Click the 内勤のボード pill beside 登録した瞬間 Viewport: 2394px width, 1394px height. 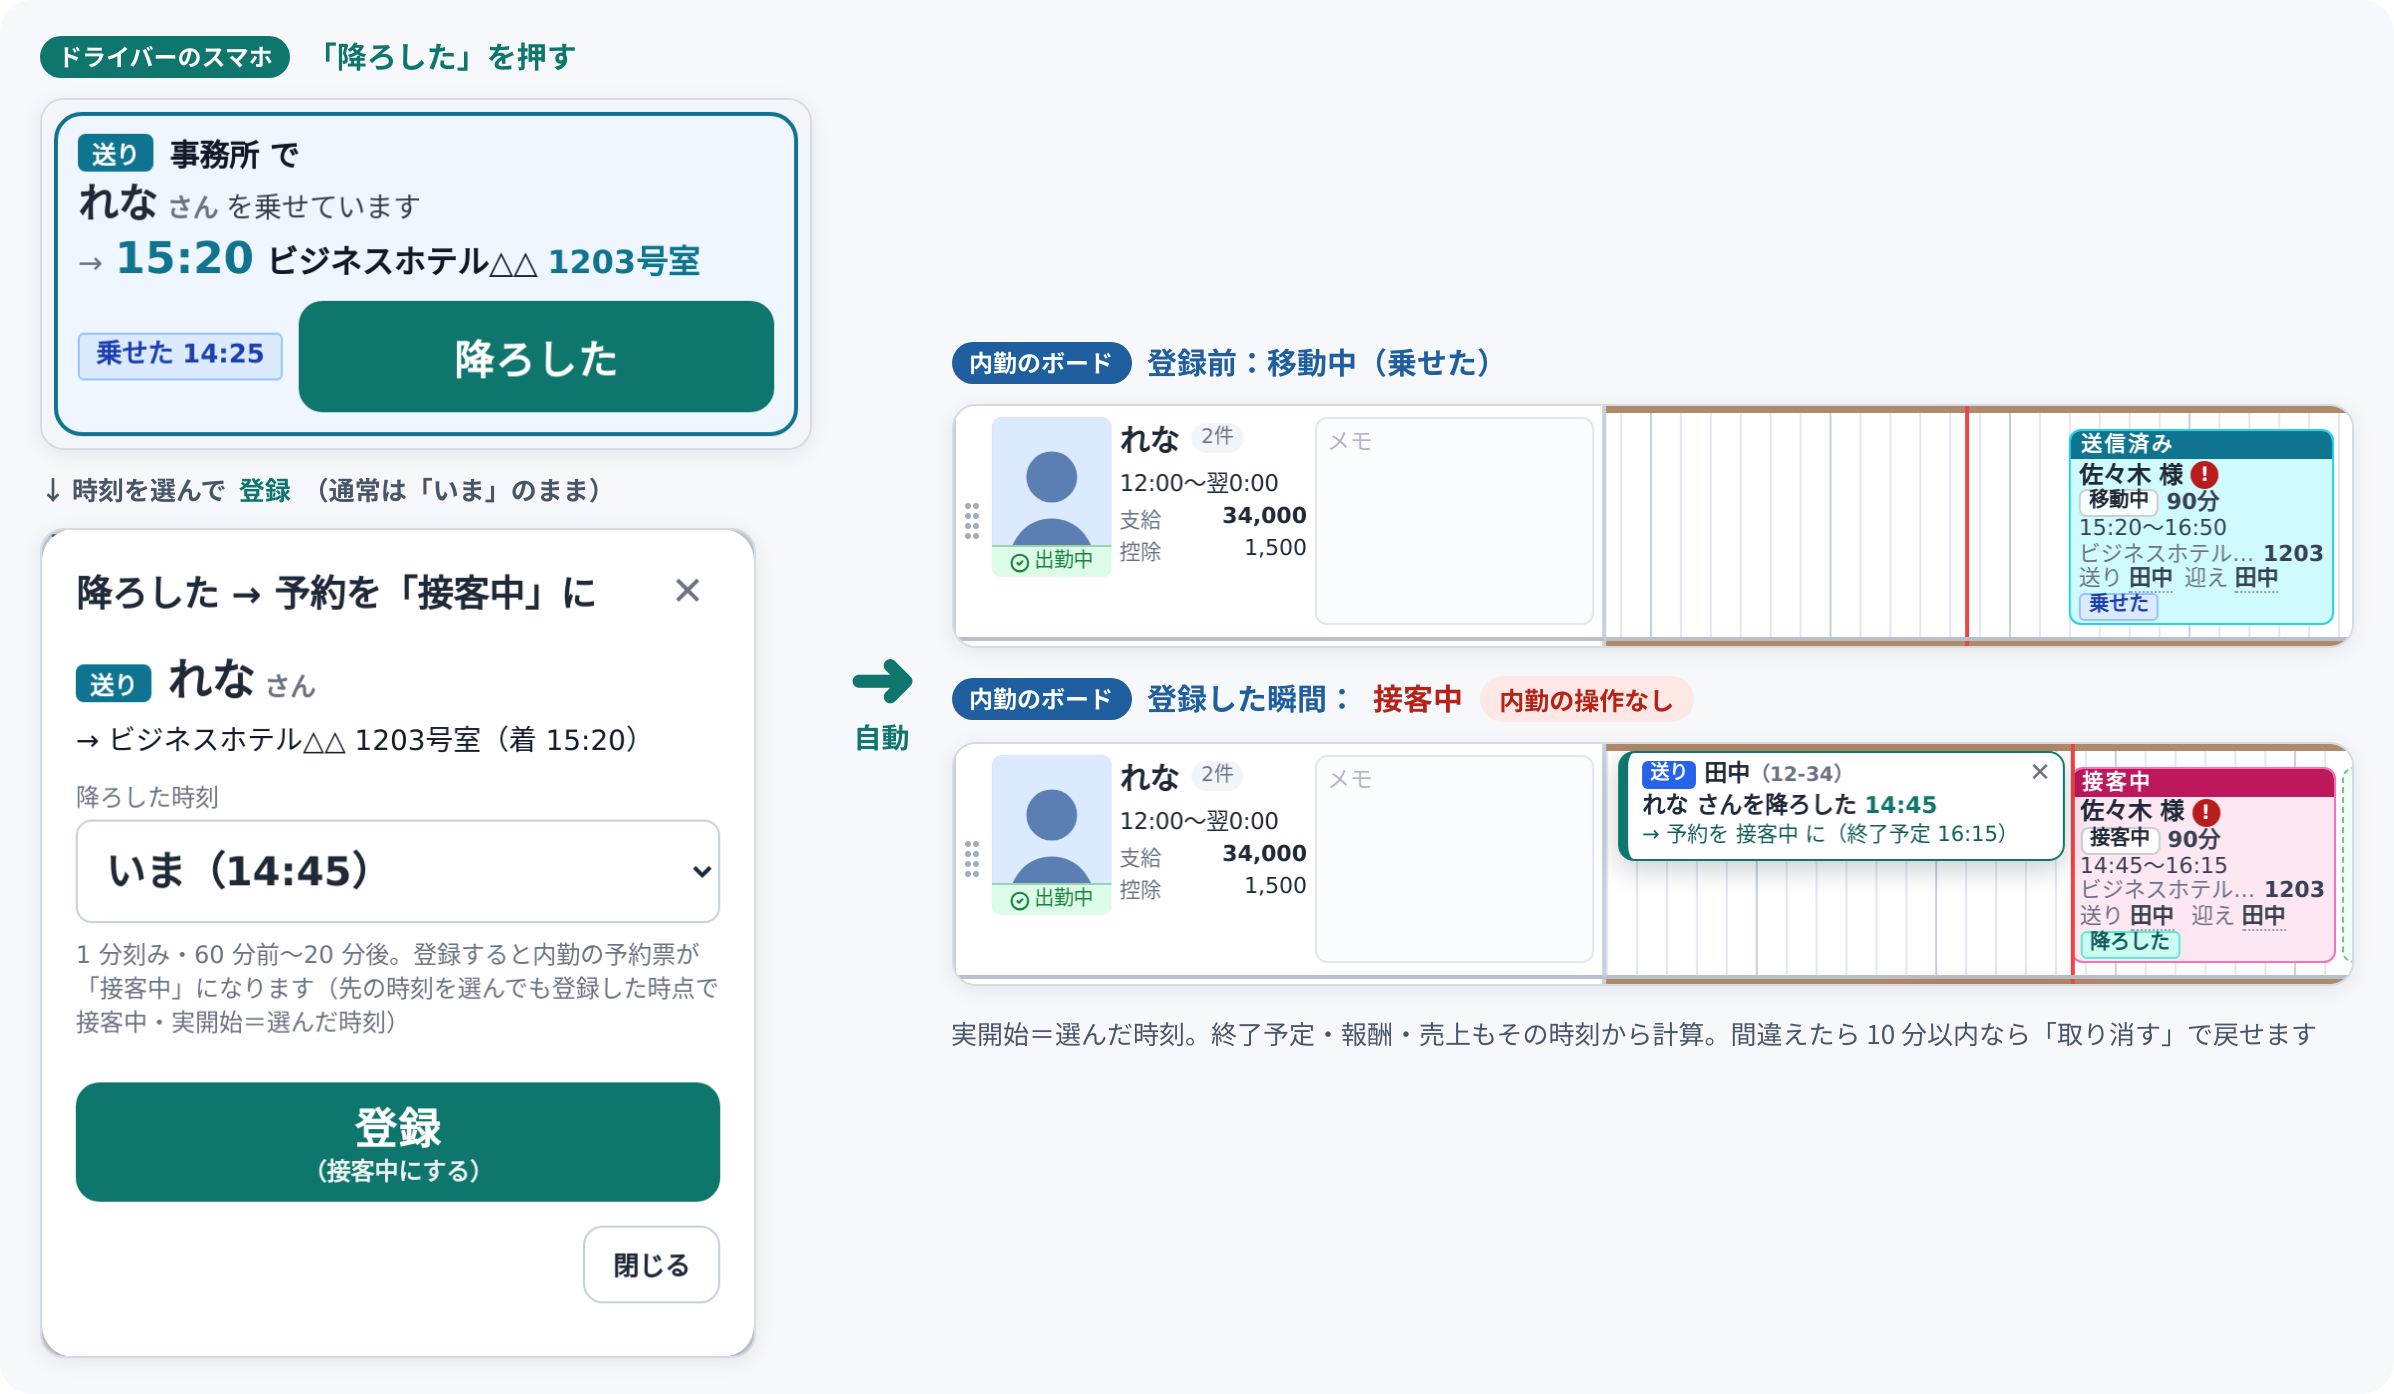(x=1041, y=699)
